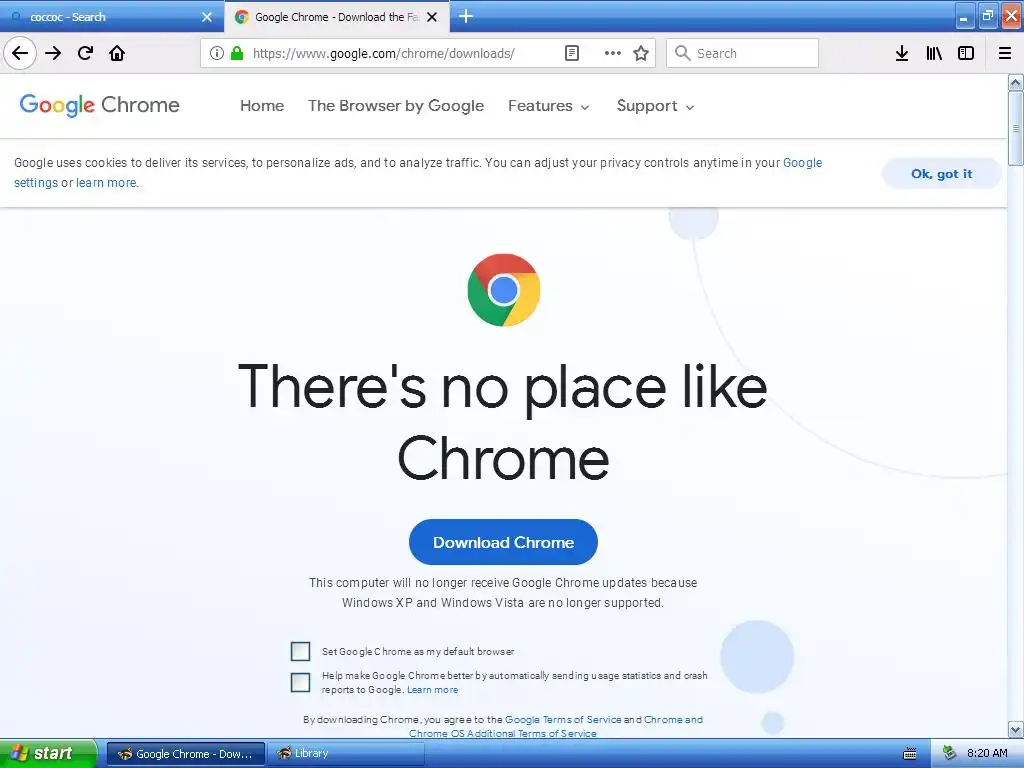This screenshot has height=768, width=1024.
Task: Go back using the browser back arrow
Action: (x=20, y=53)
